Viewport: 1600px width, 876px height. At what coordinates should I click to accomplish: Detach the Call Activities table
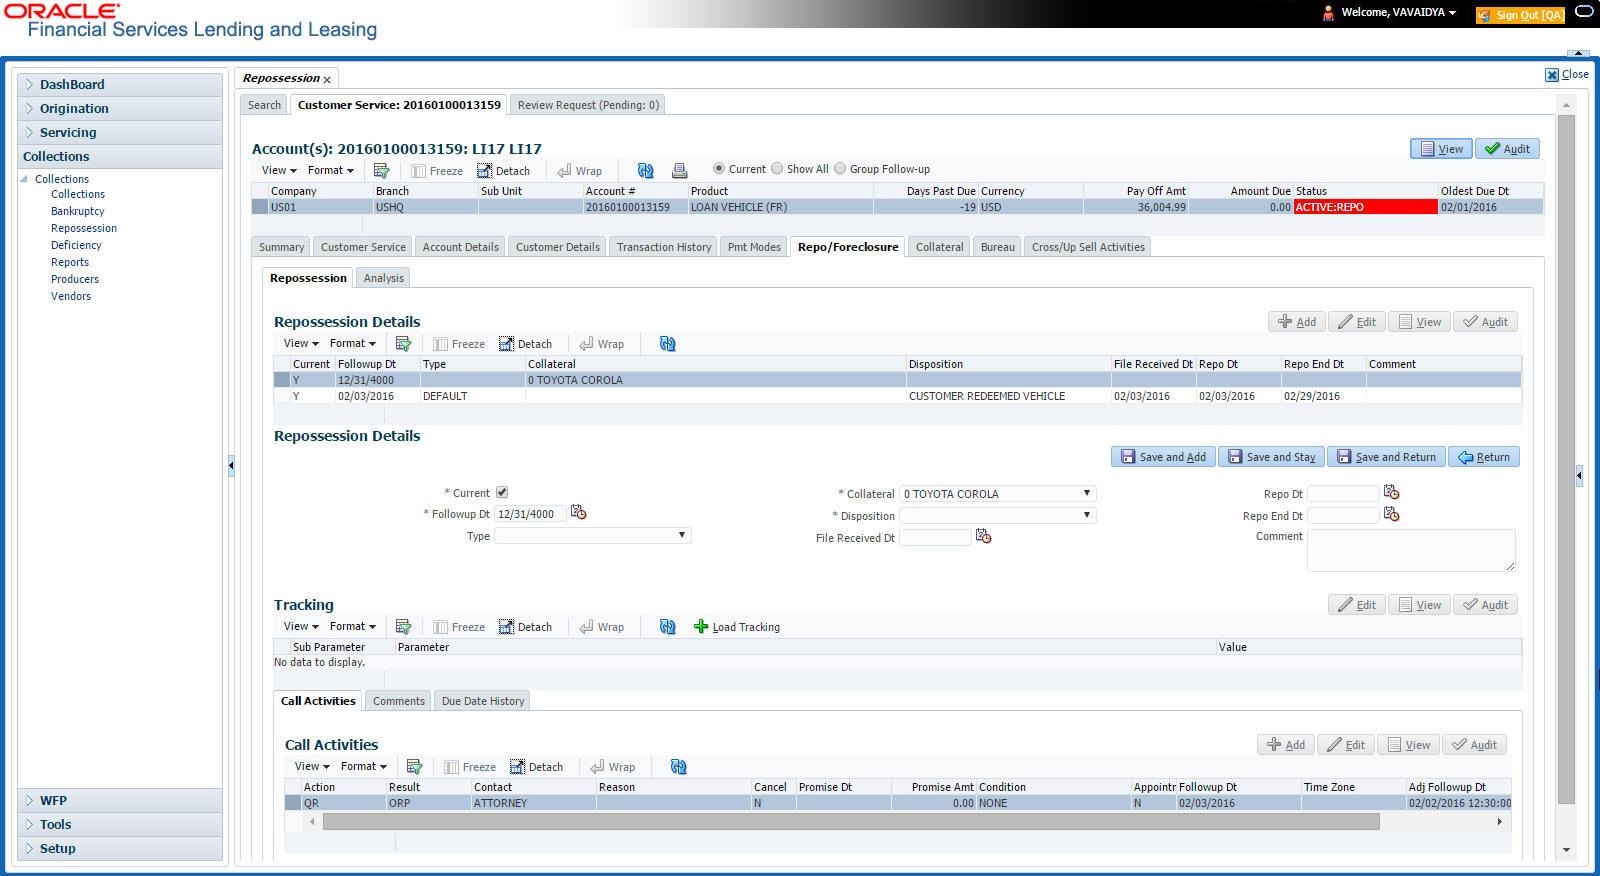click(x=536, y=767)
